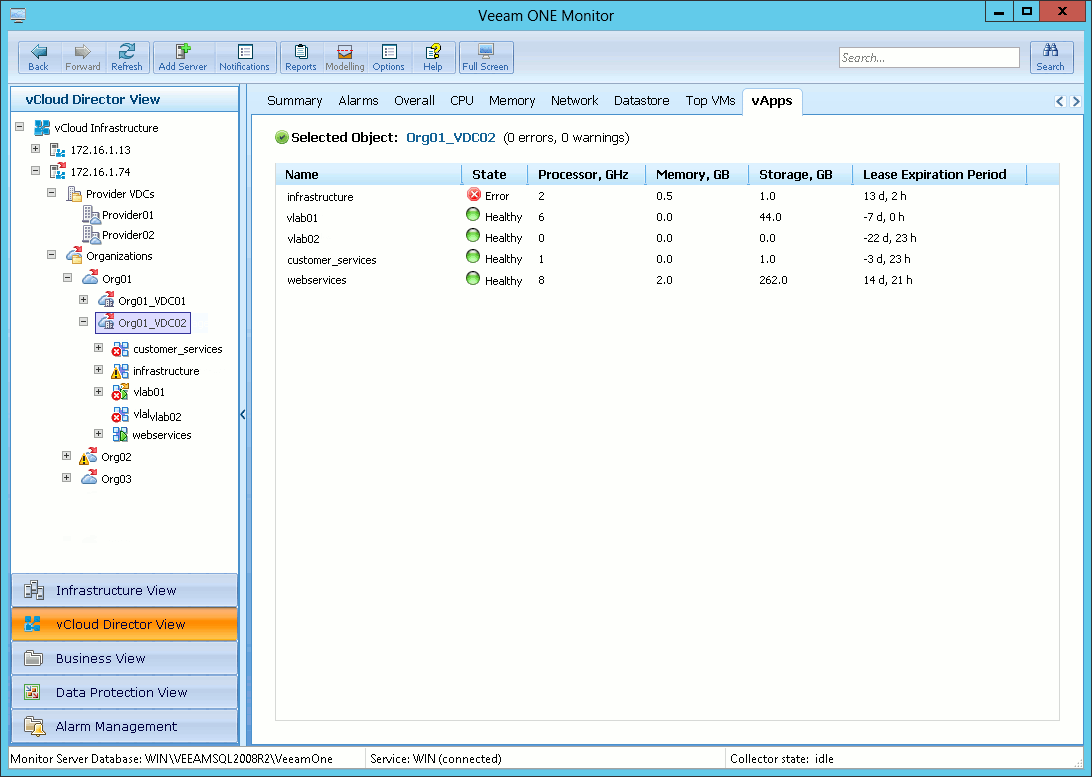The height and width of the screenshot is (777, 1092).
Task: Click the customer_services vApp error icon
Action: (x=120, y=349)
